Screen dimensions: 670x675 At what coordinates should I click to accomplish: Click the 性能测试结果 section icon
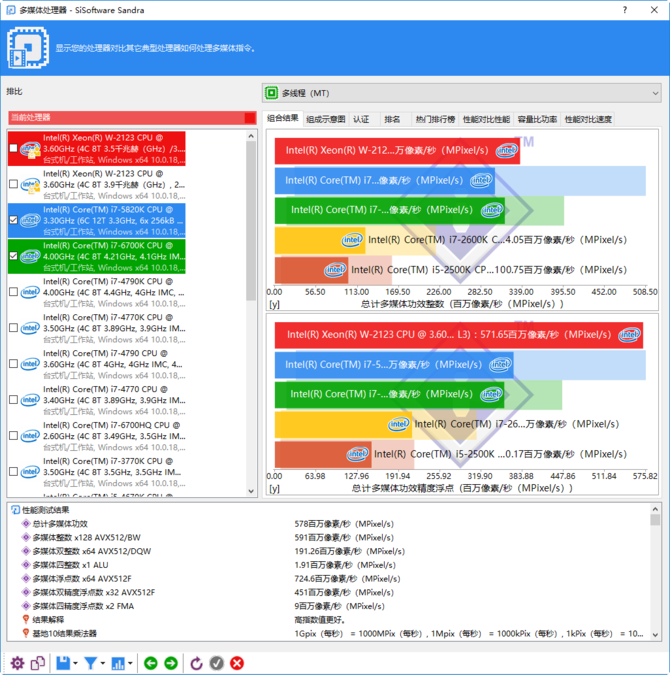(x=15, y=510)
